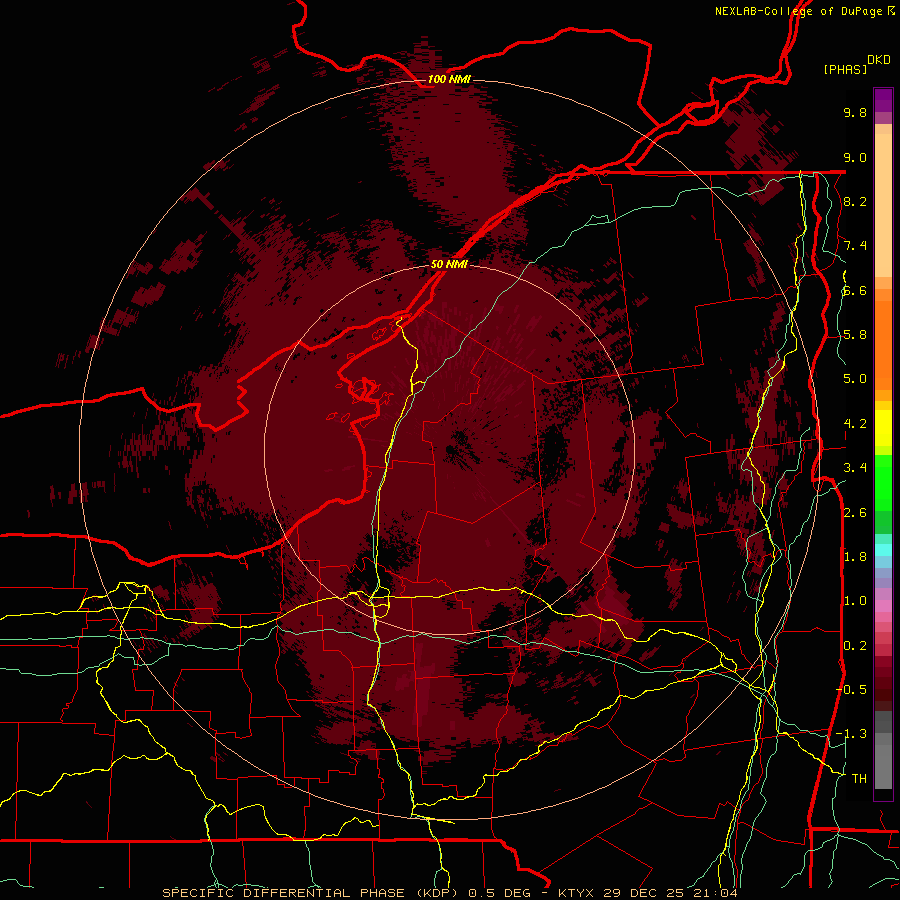Click the 9.0 legend value

855,157
